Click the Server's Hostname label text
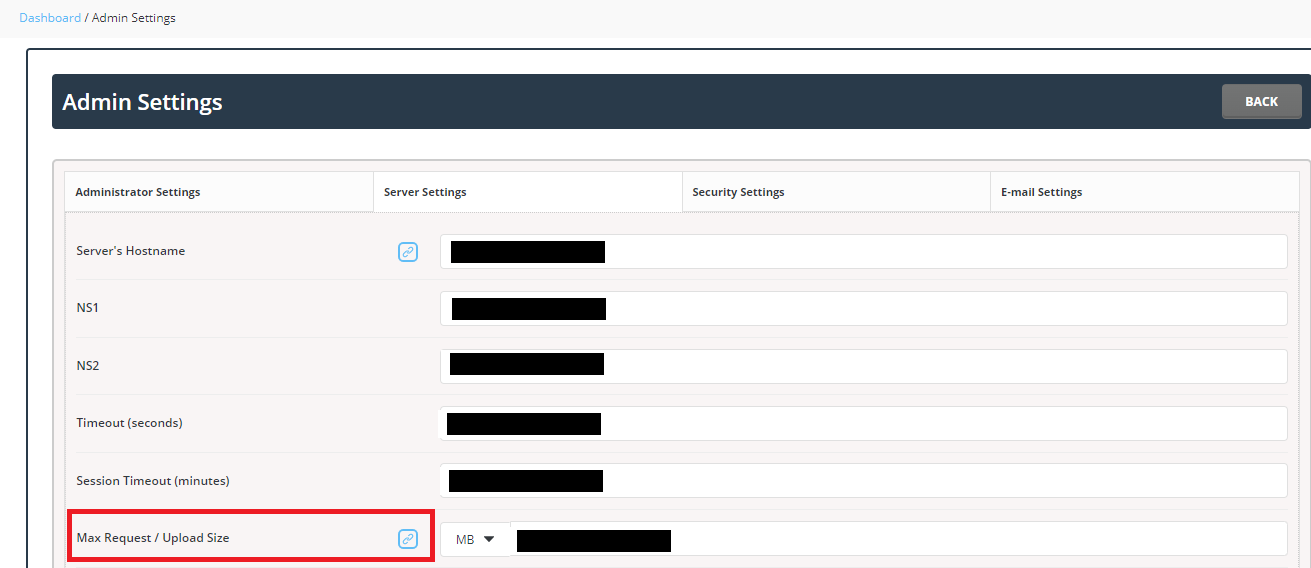 click(x=131, y=251)
